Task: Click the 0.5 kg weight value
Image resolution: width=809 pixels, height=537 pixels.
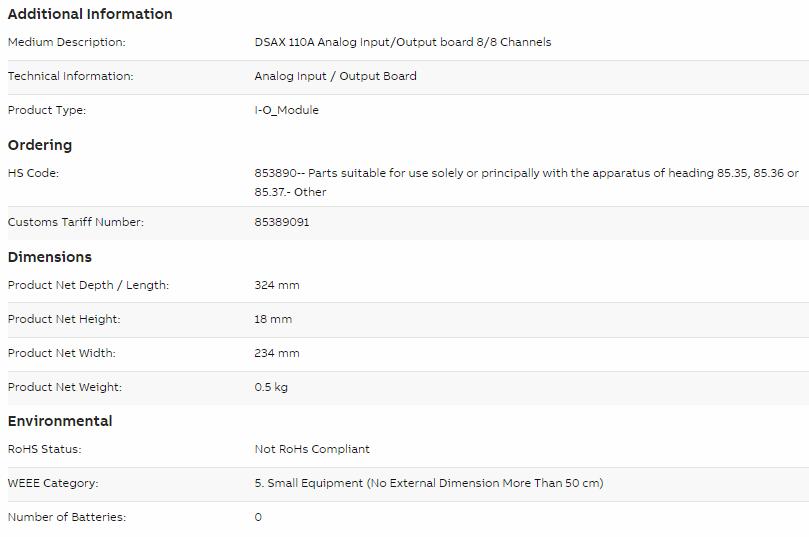Action: (271, 387)
